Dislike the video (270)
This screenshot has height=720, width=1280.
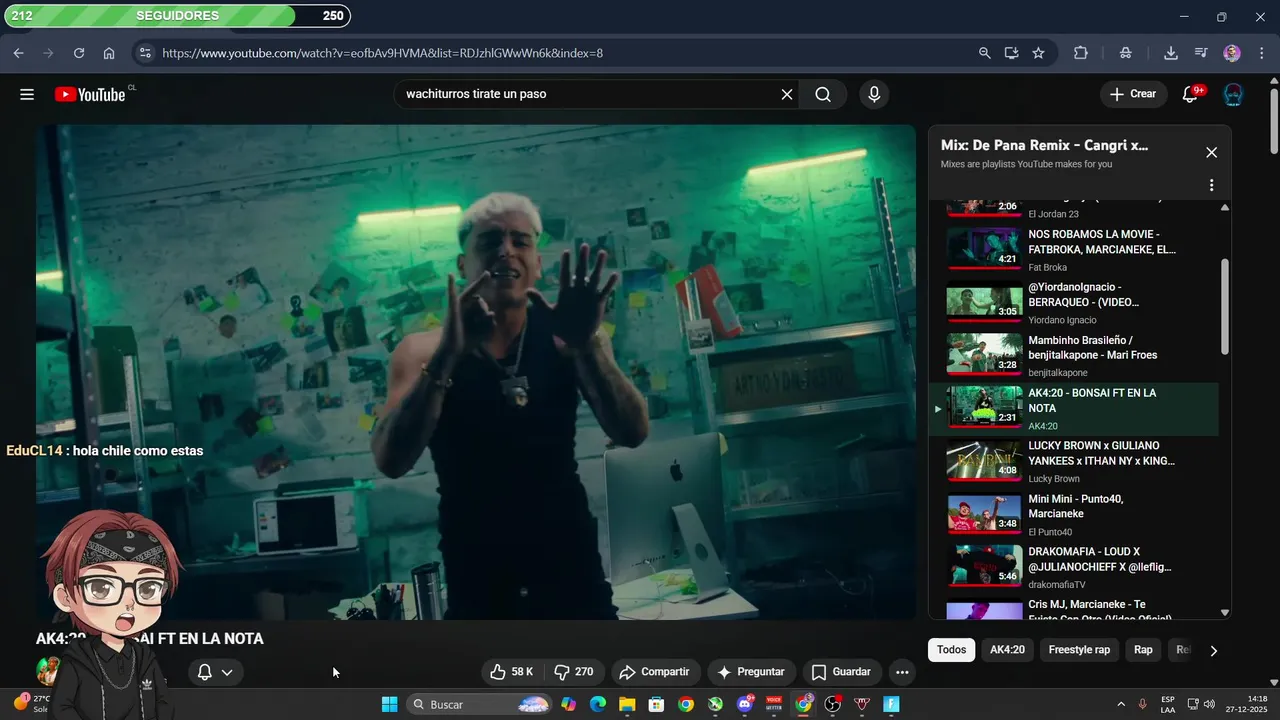click(574, 672)
